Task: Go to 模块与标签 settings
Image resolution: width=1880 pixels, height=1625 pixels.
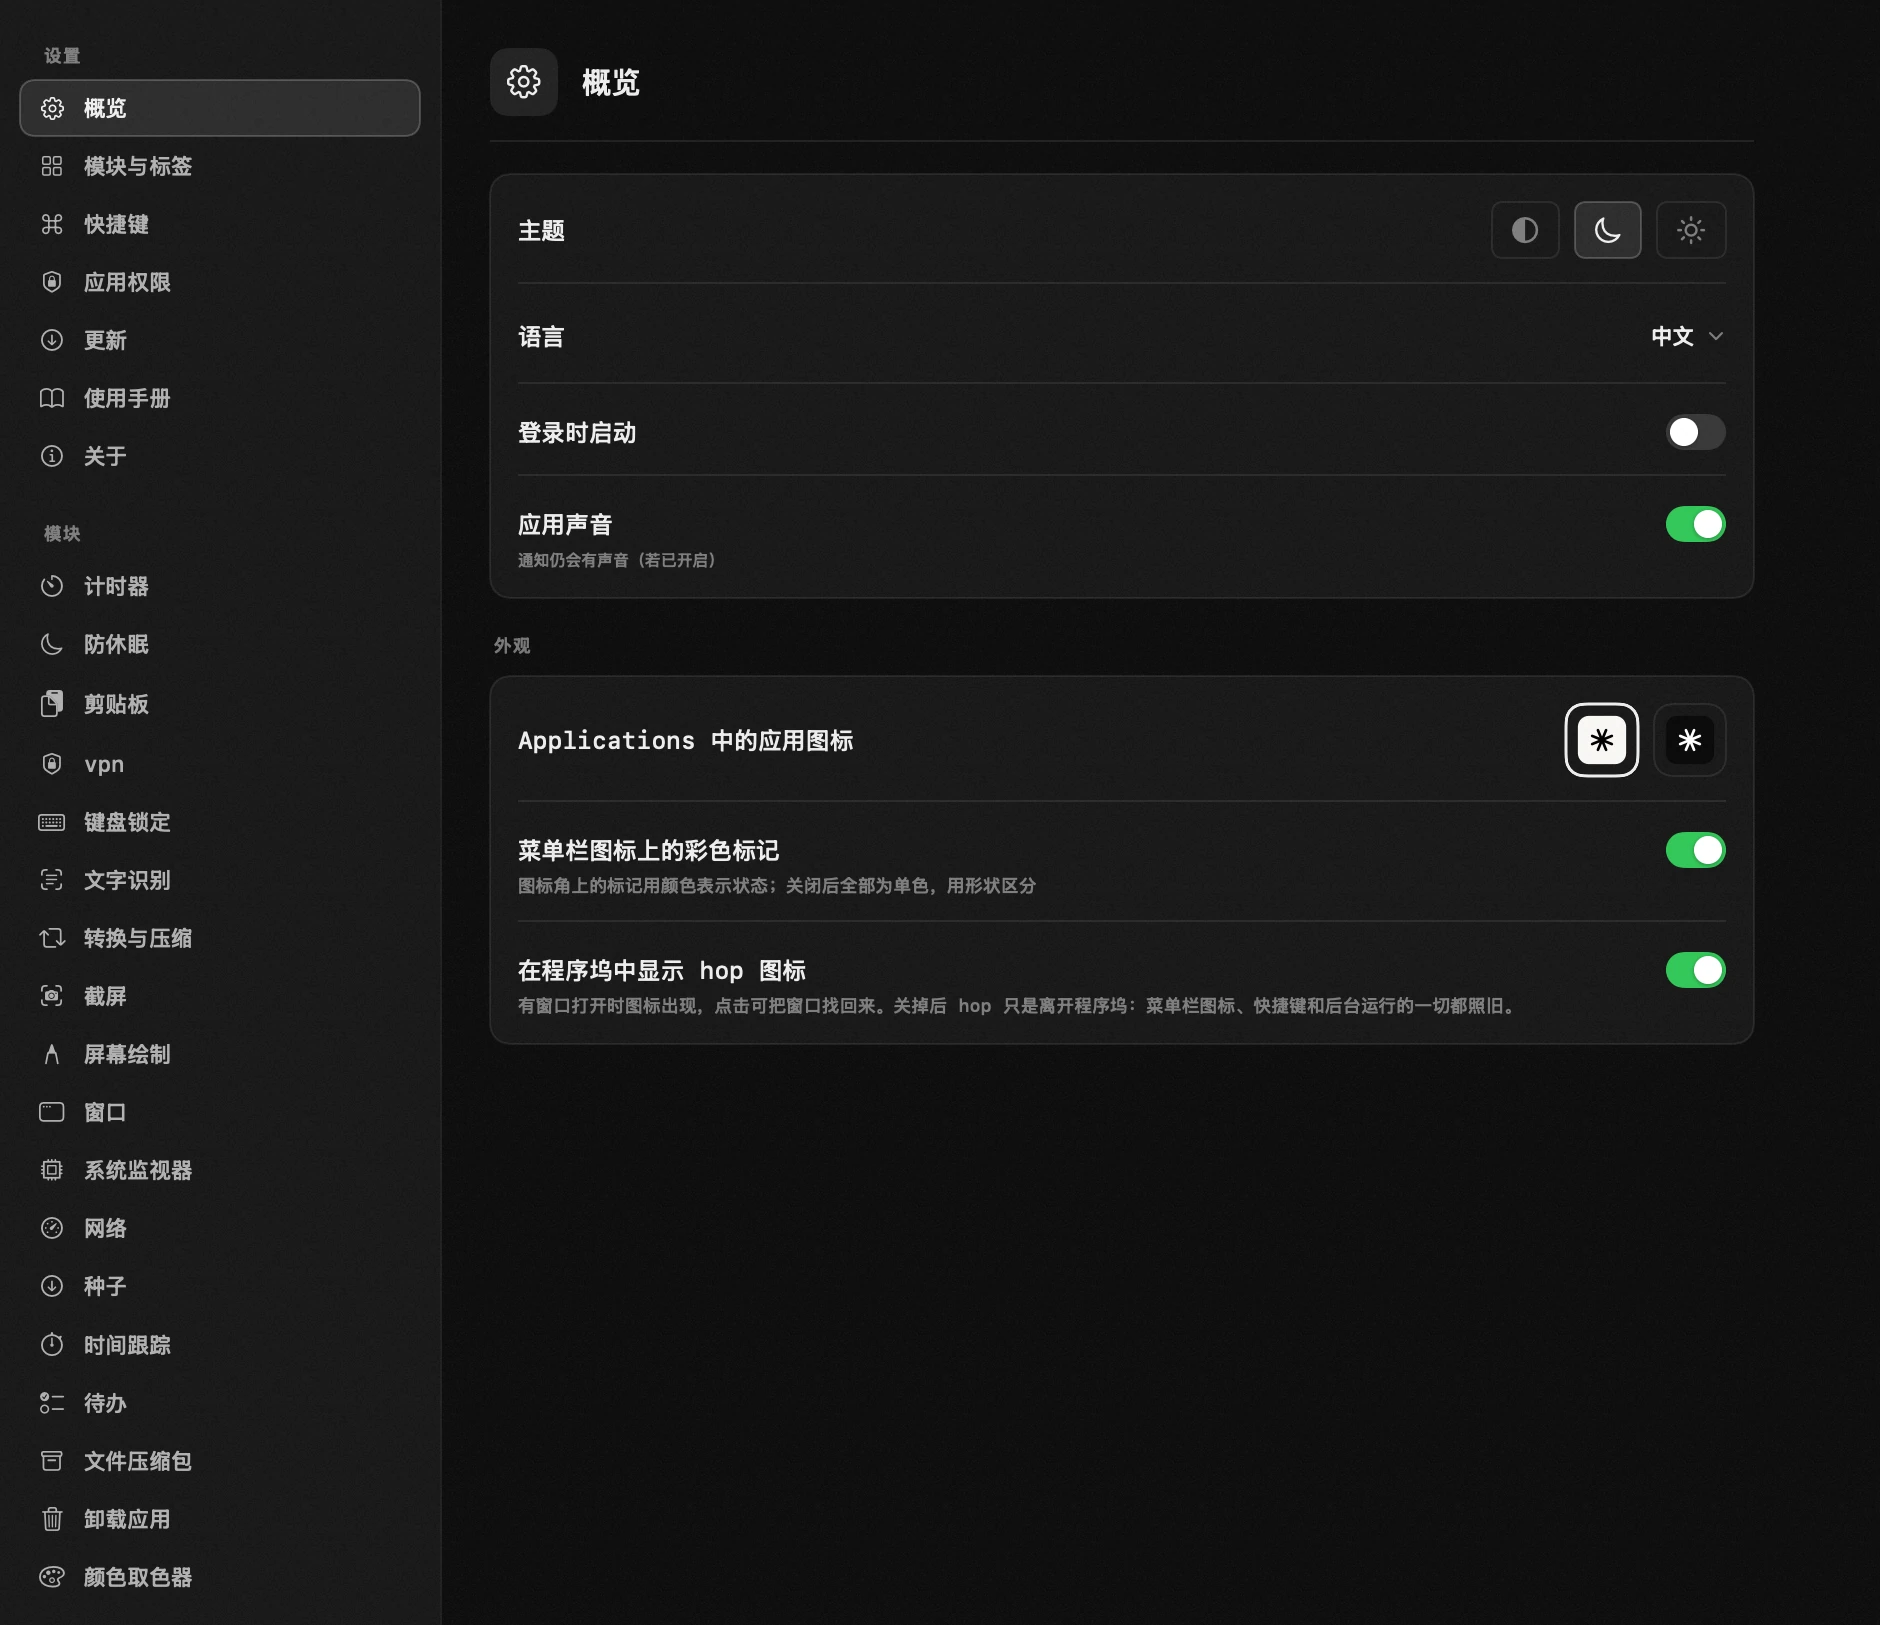Action: pyautogui.click(x=220, y=166)
